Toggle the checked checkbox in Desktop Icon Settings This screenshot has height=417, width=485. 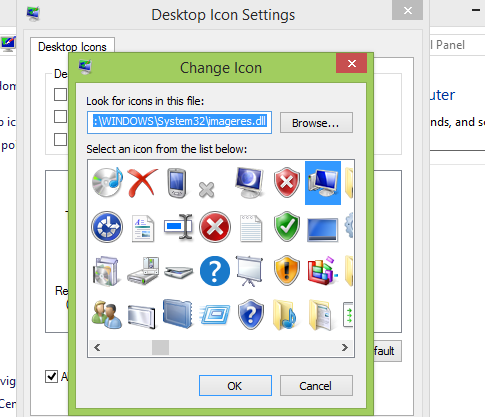point(51,376)
